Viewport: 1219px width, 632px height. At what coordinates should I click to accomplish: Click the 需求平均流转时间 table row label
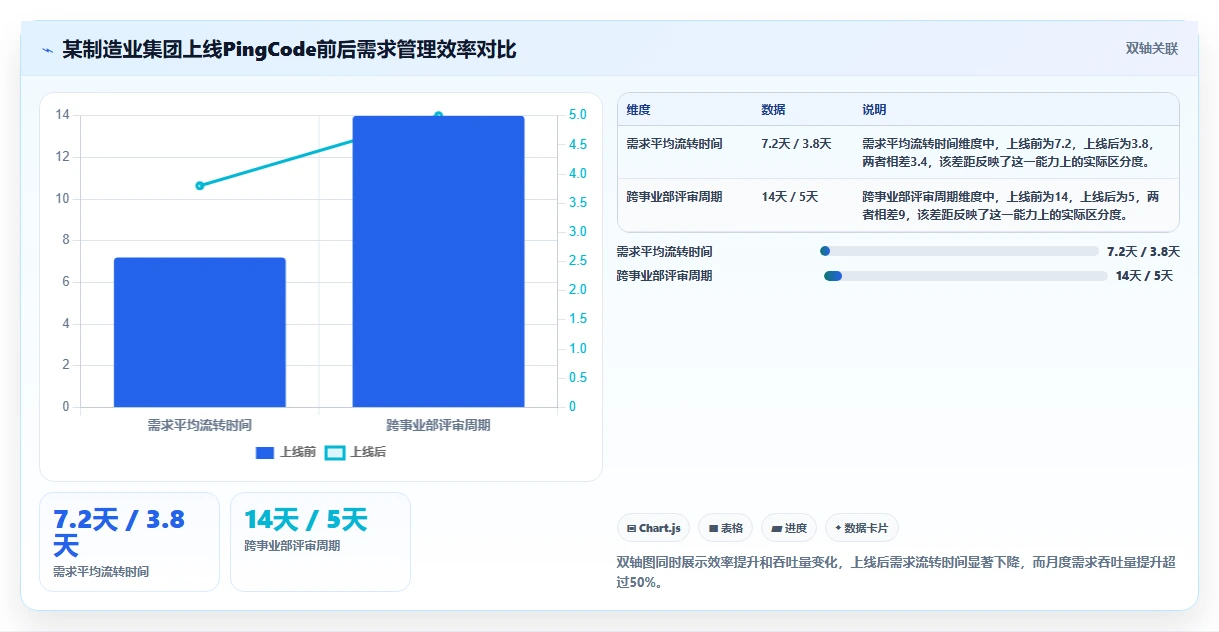coord(674,143)
